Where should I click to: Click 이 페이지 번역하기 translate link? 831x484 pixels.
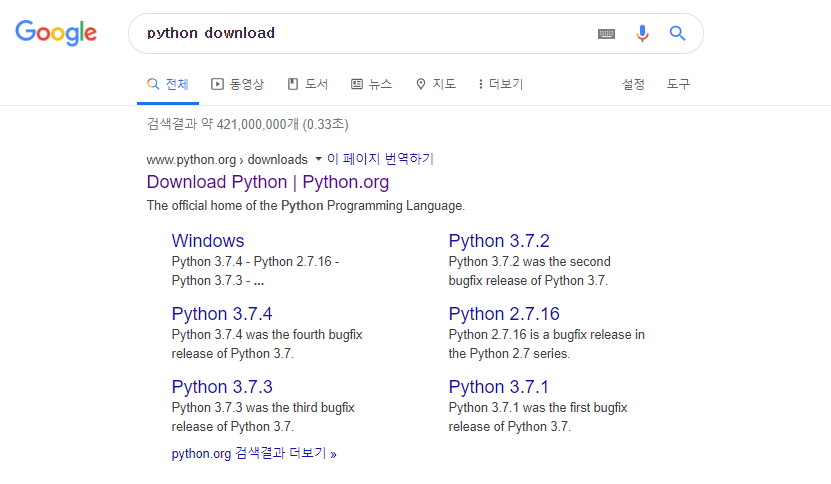[380, 159]
